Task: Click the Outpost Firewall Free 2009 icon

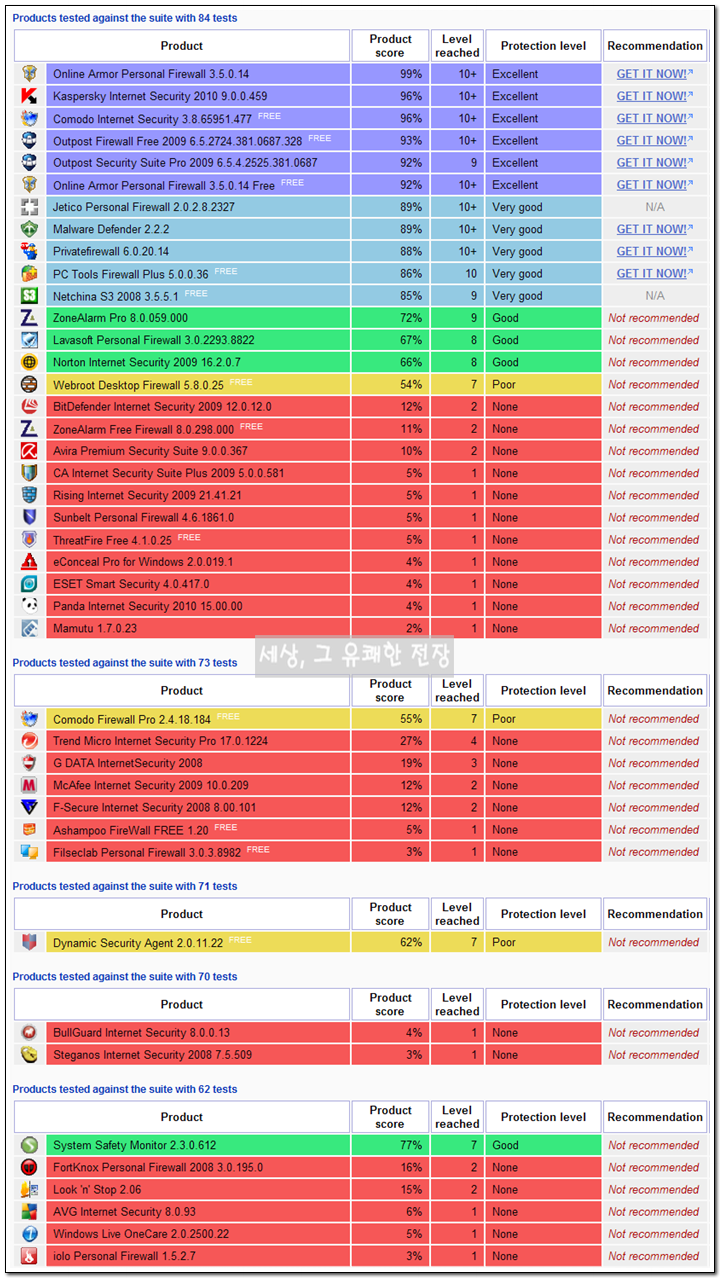Action: (x=30, y=140)
